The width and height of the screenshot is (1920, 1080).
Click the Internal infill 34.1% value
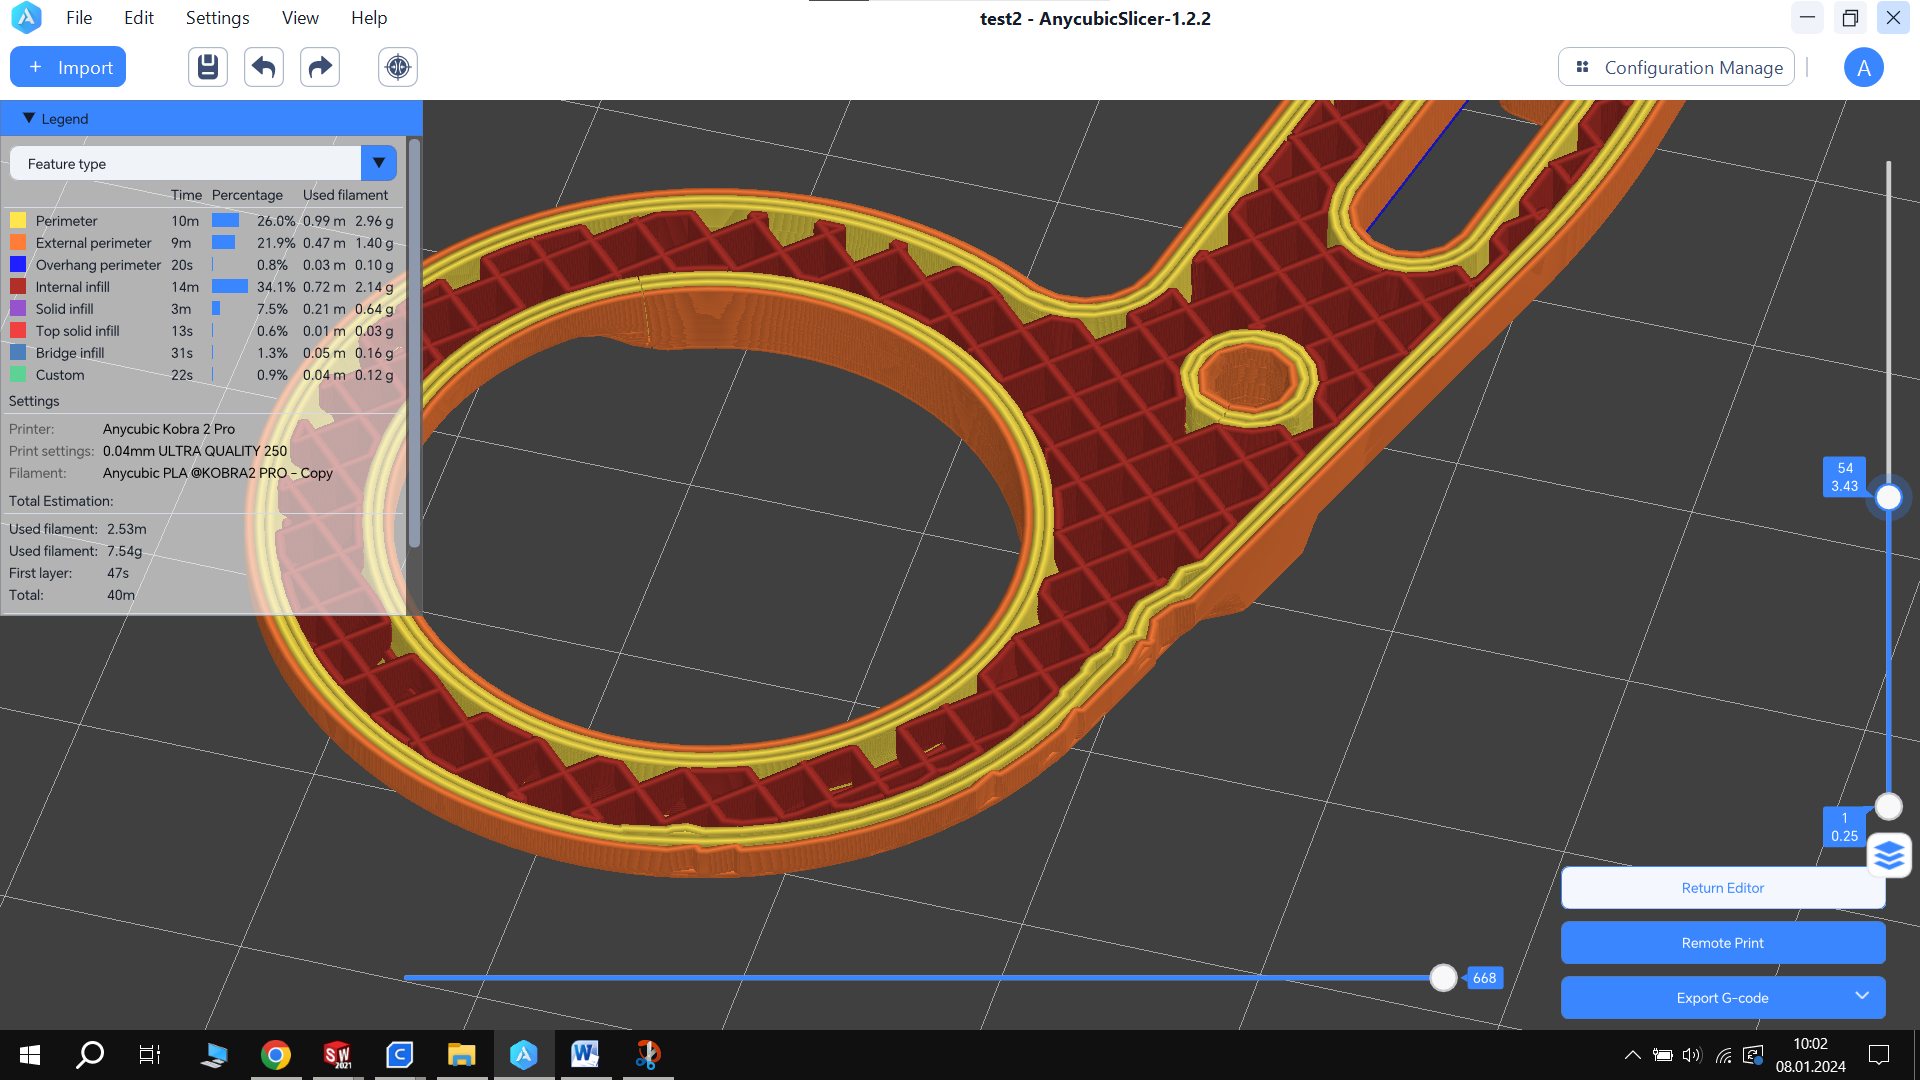point(275,287)
